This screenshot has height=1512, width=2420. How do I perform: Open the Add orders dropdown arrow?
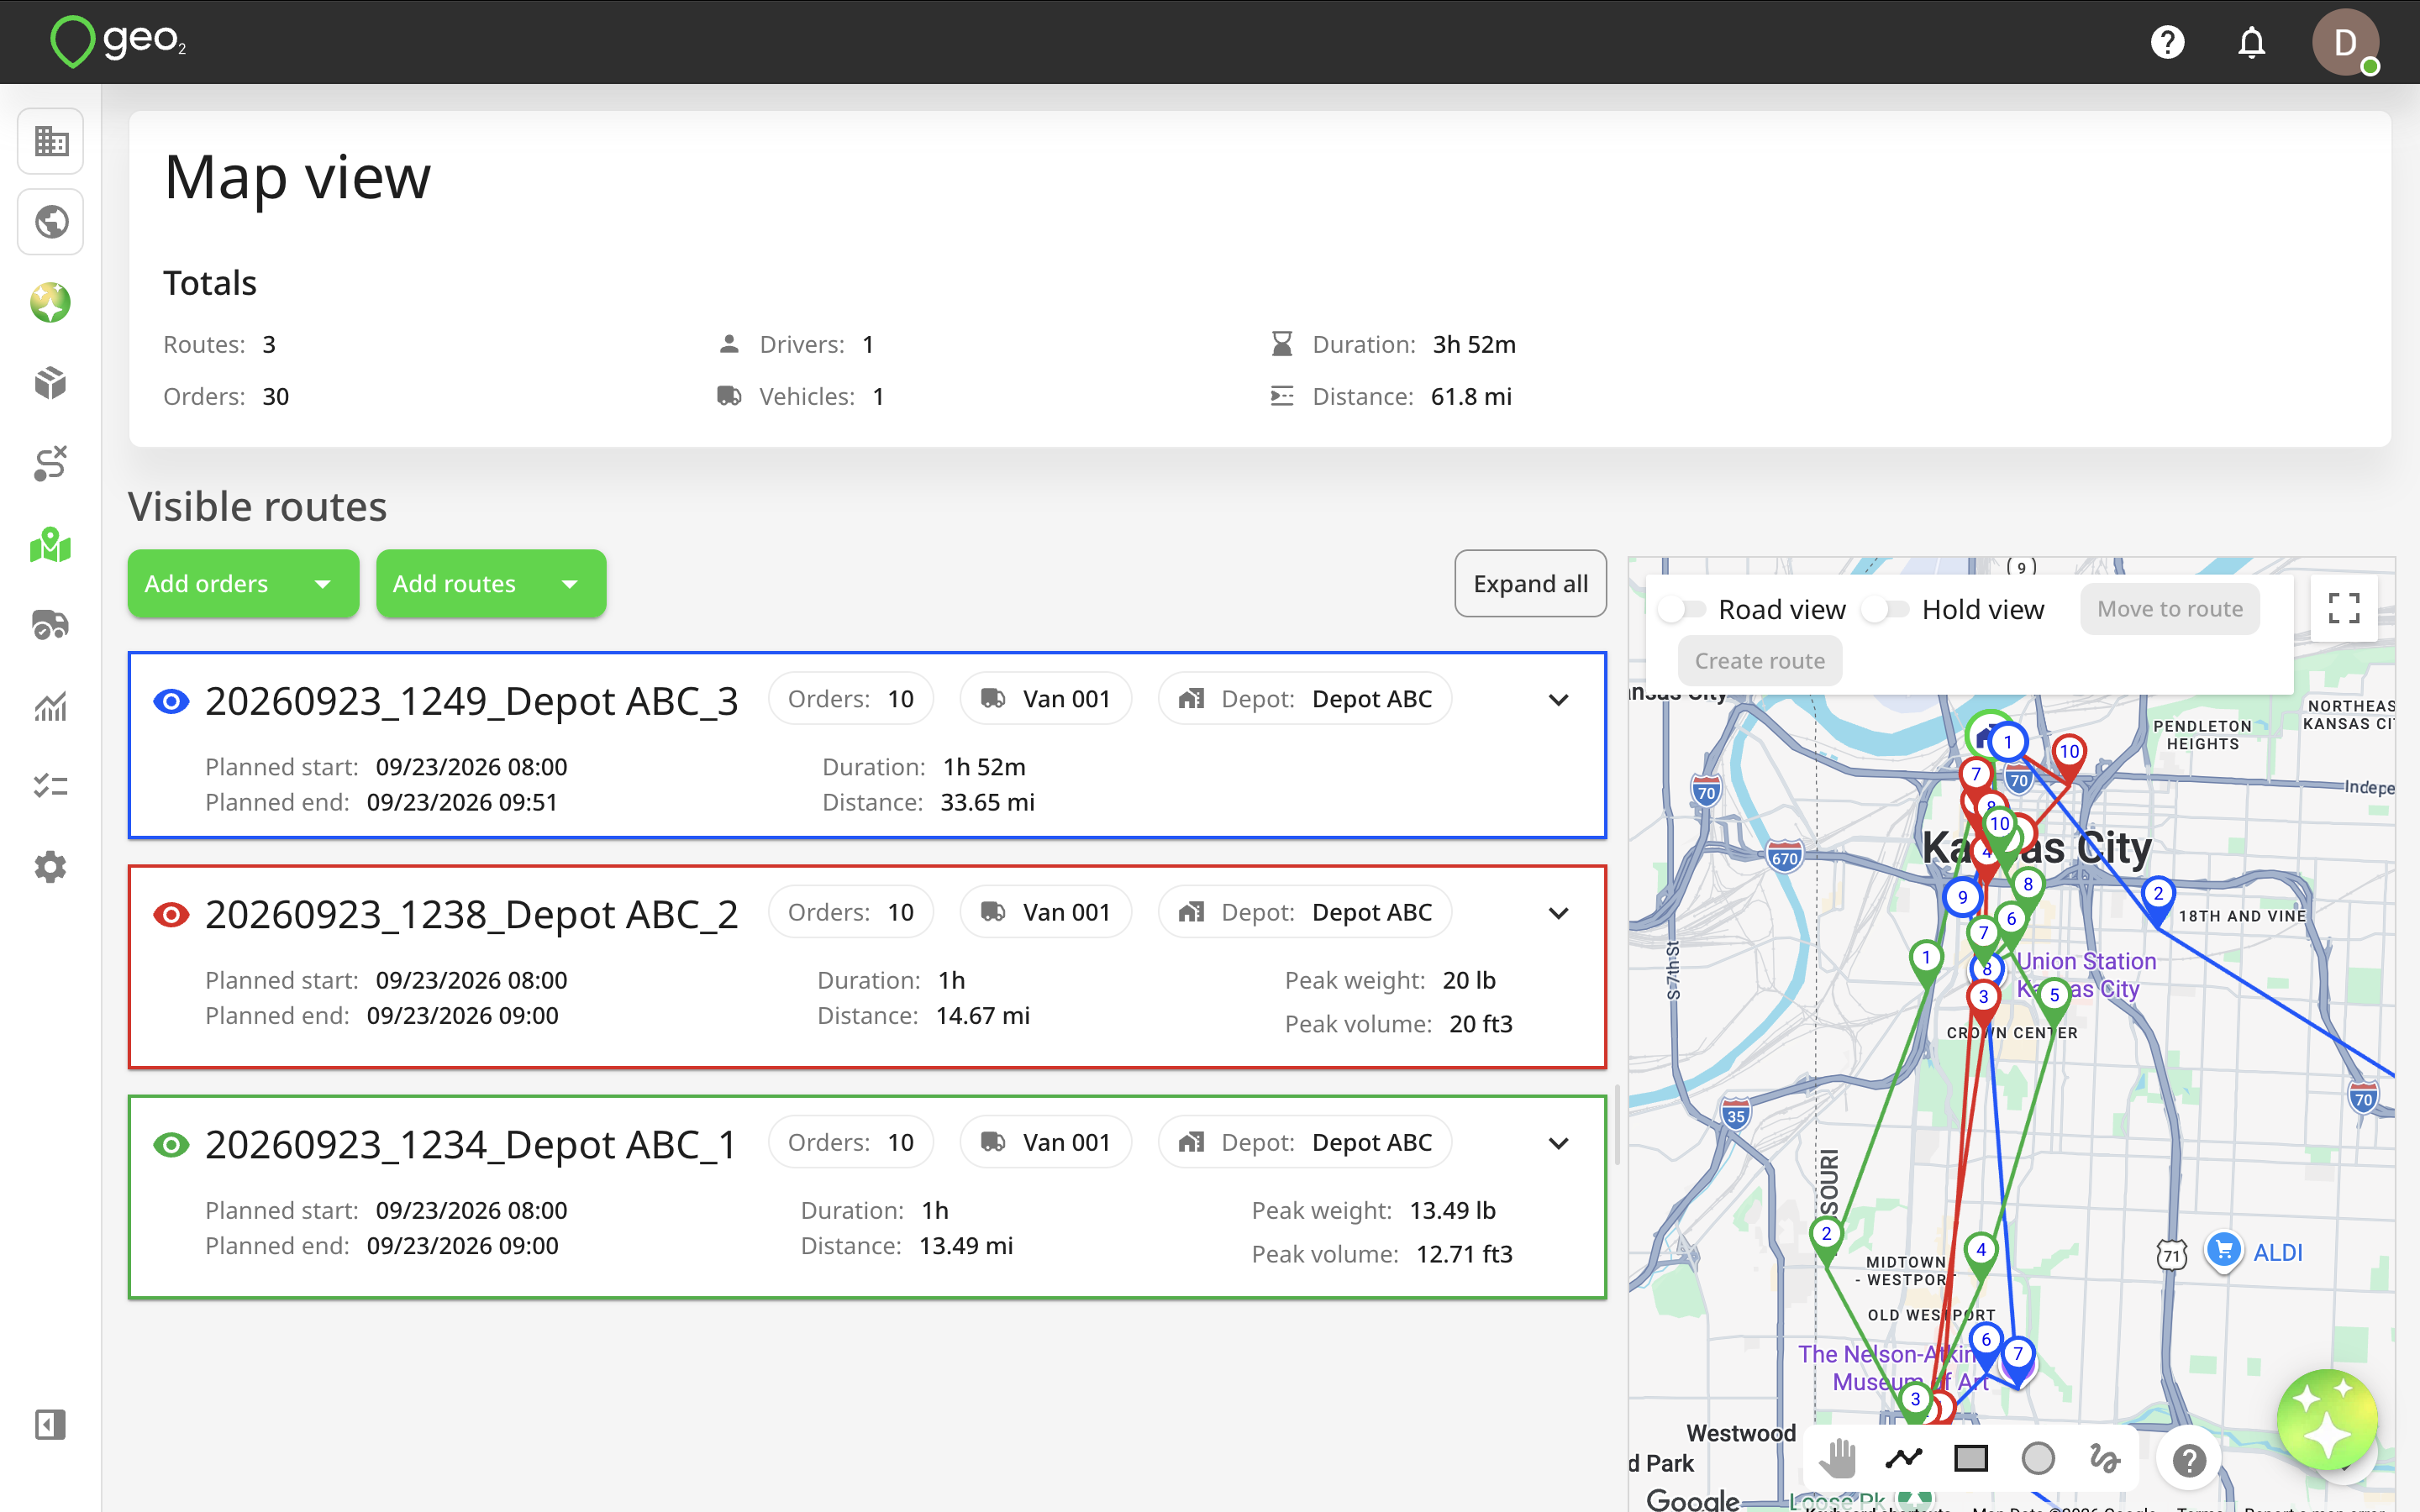click(x=322, y=584)
